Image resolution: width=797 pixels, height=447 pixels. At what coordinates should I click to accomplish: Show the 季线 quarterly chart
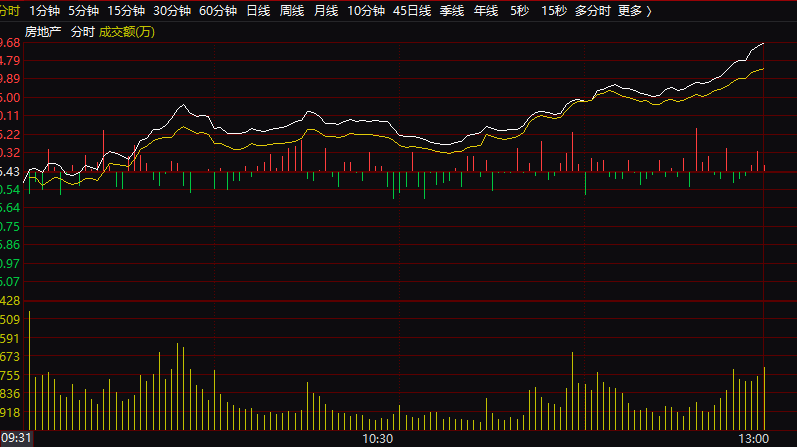[452, 11]
